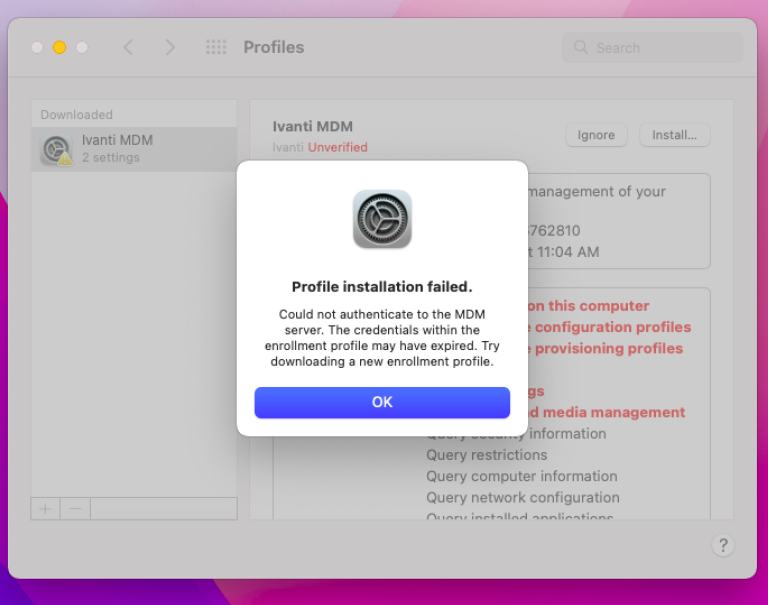
Task: Add a profile with the plus button
Action: (x=45, y=508)
